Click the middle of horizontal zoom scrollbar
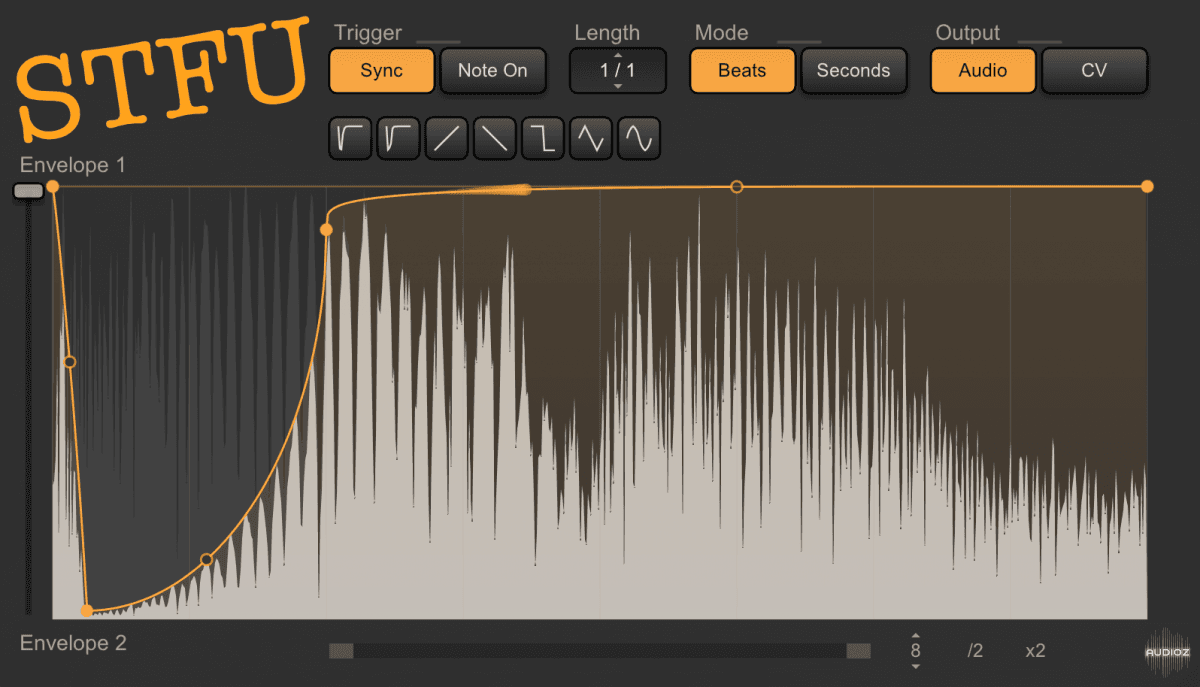The width and height of the screenshot is (1200, 687). tap(600, 651)
